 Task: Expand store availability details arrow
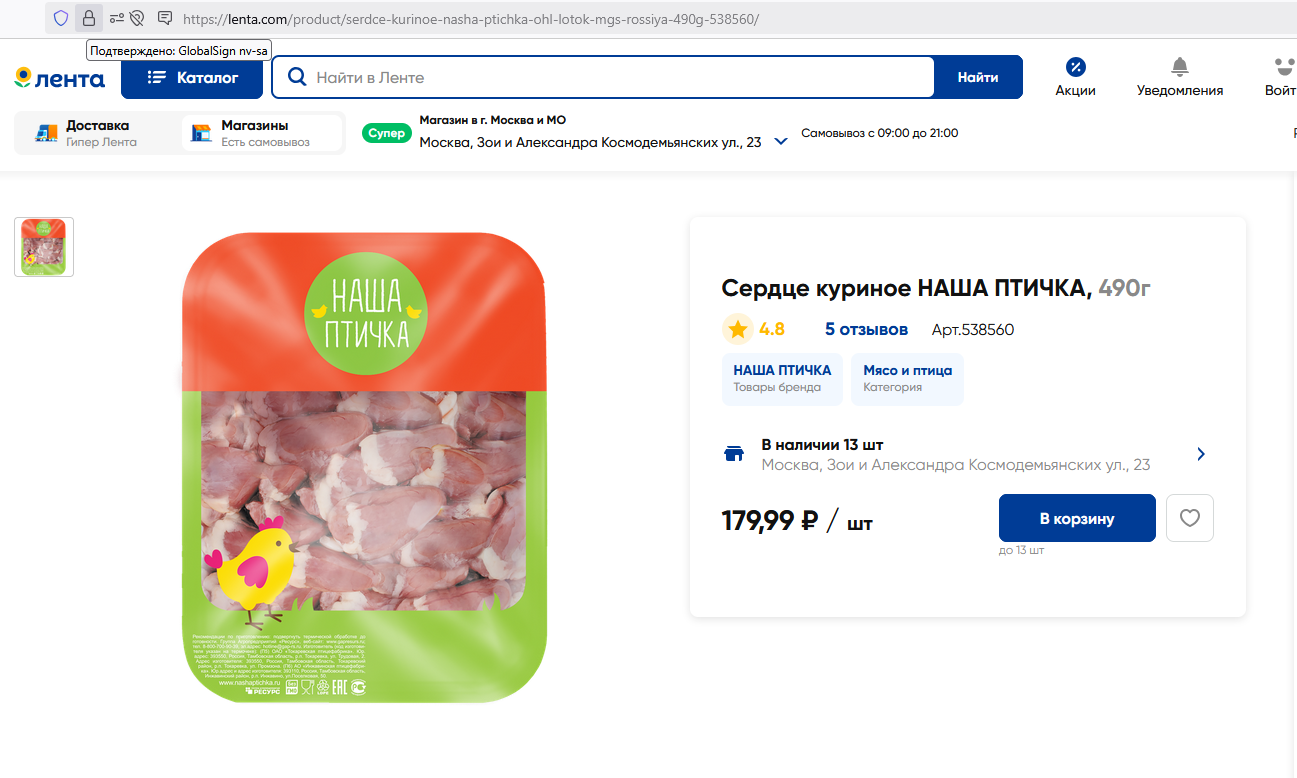click(x=1201, y=454)
